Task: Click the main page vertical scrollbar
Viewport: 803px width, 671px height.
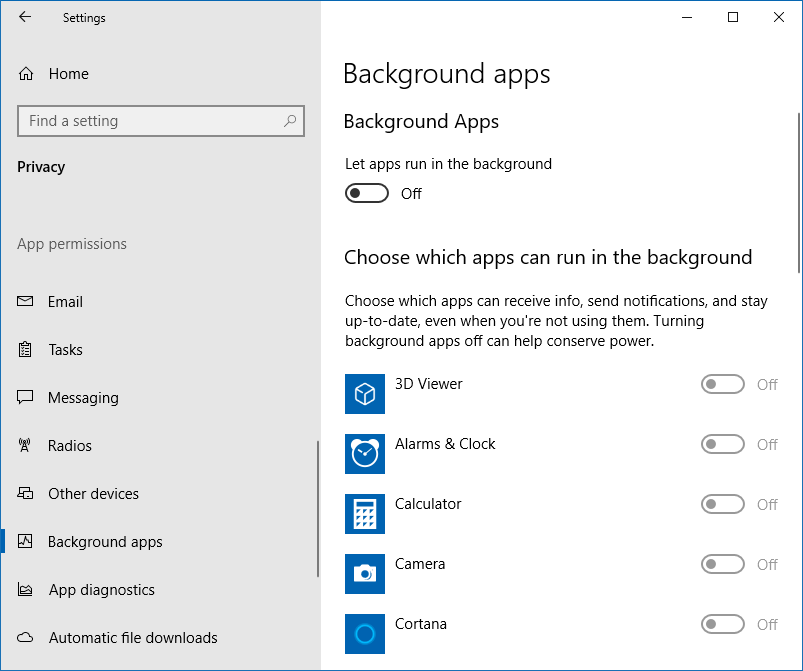Action: (x=798, y=190)
